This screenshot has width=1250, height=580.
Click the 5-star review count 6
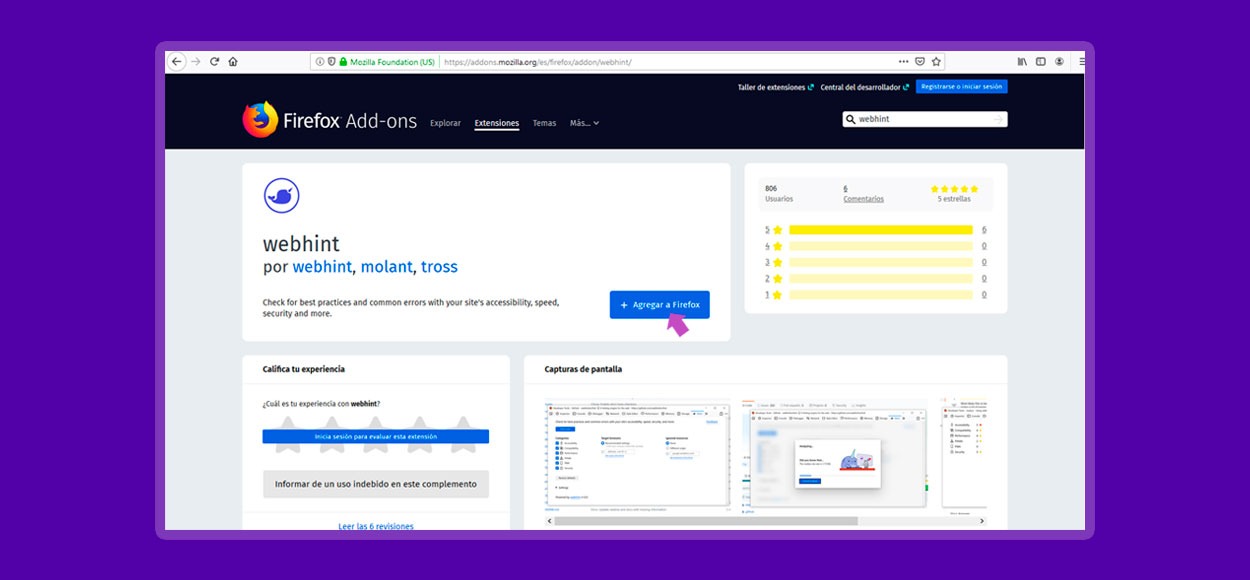(984, 230)
